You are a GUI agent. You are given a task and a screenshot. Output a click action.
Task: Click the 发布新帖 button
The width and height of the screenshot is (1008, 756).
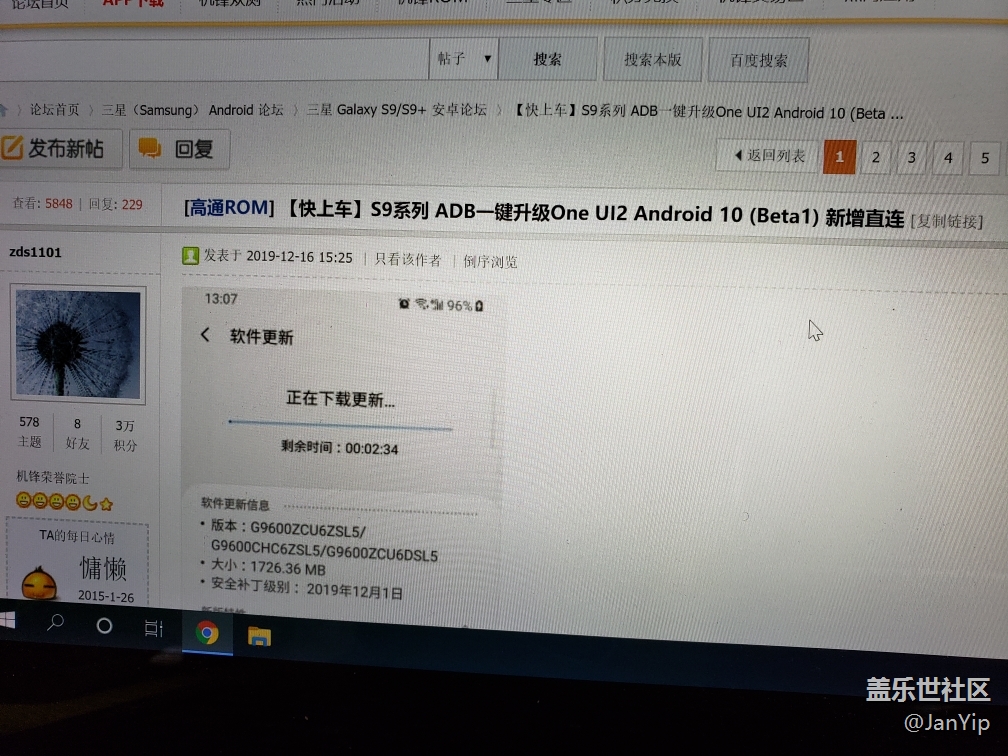coord(62,149)
